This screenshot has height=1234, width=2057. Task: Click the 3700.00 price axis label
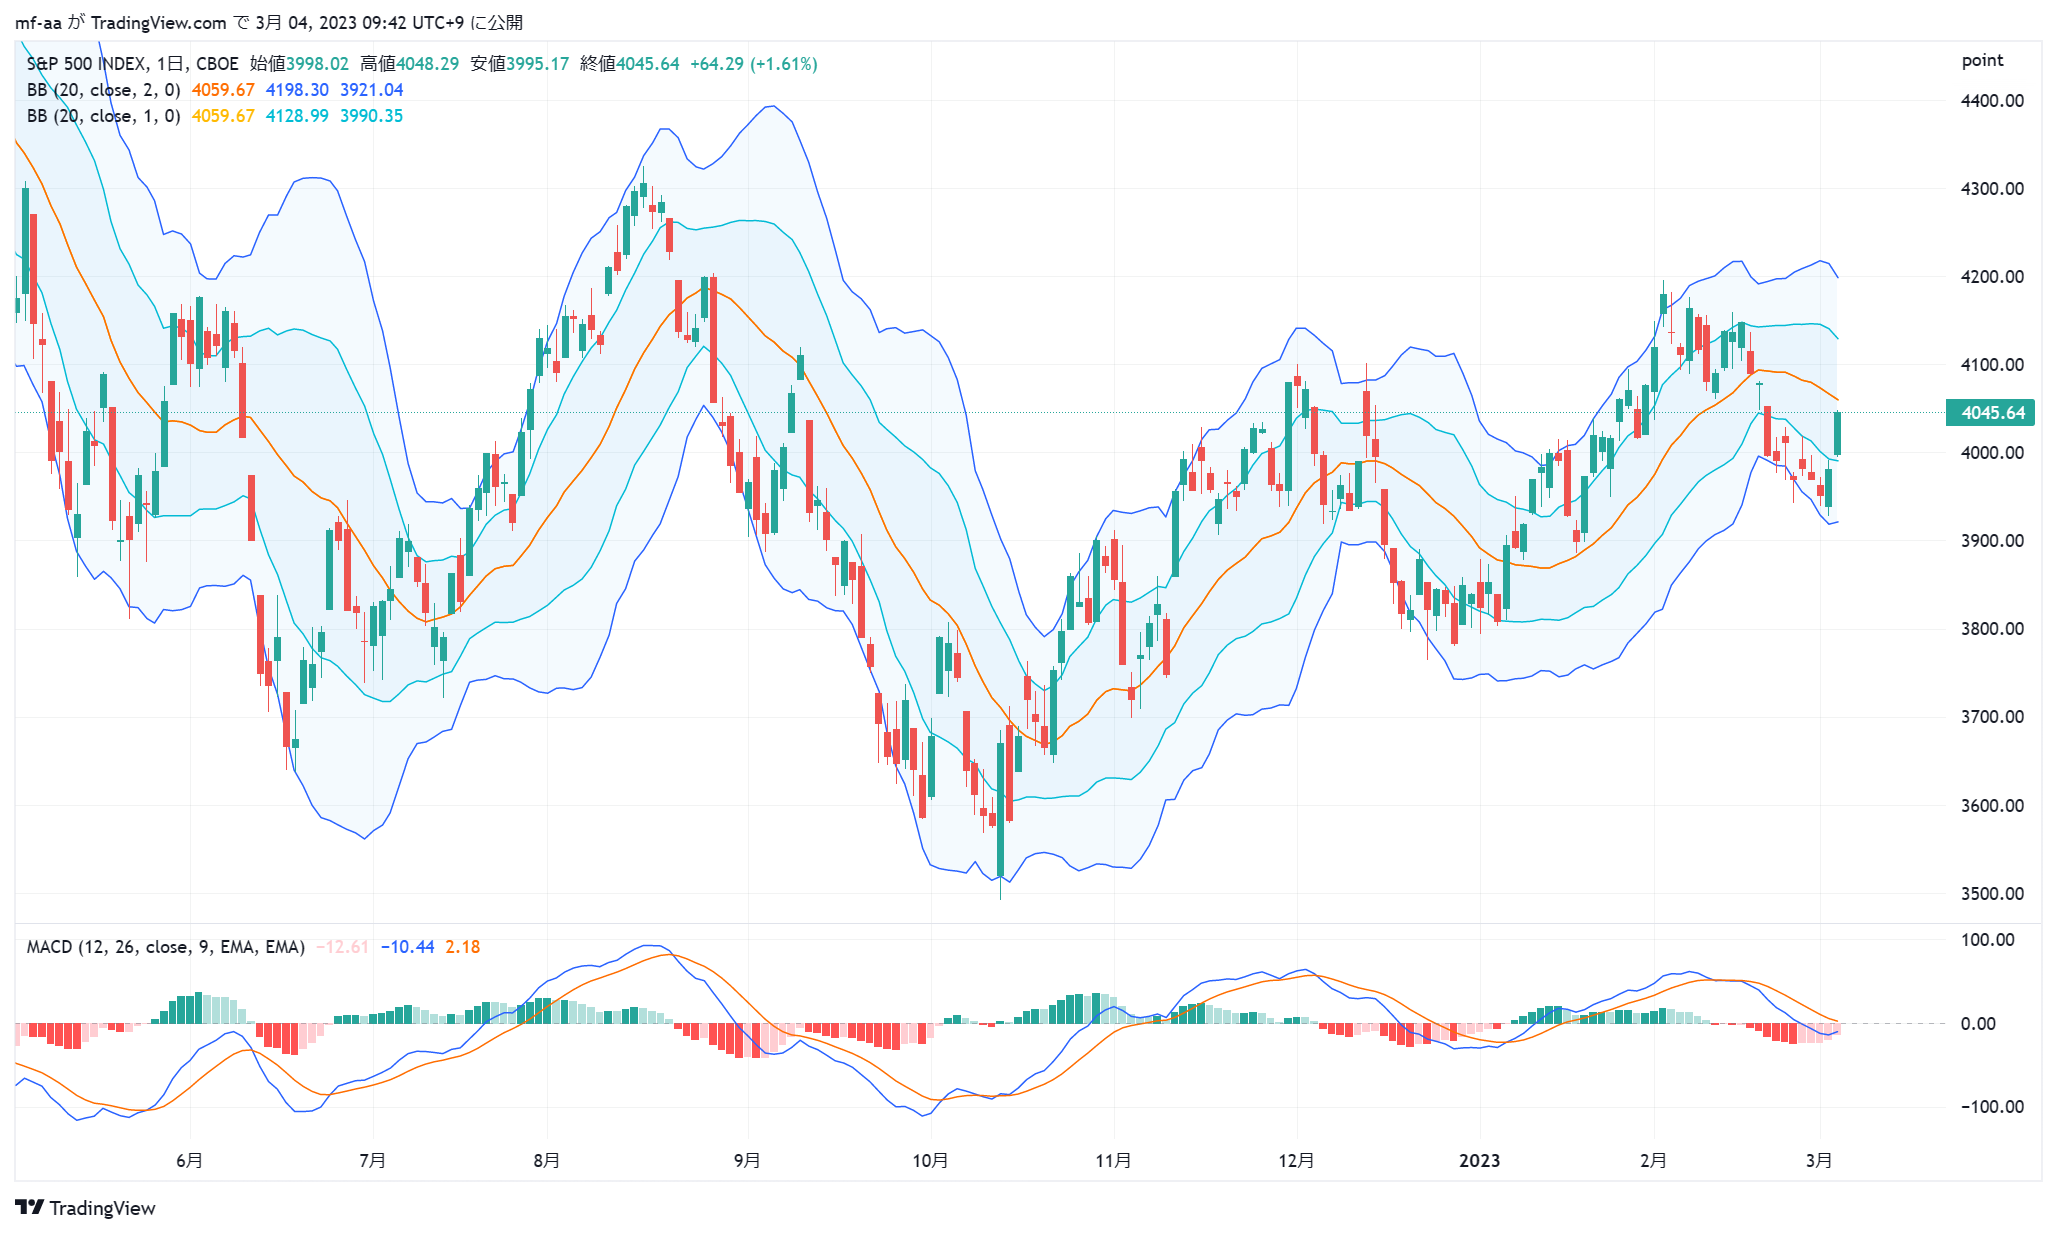1993,717
